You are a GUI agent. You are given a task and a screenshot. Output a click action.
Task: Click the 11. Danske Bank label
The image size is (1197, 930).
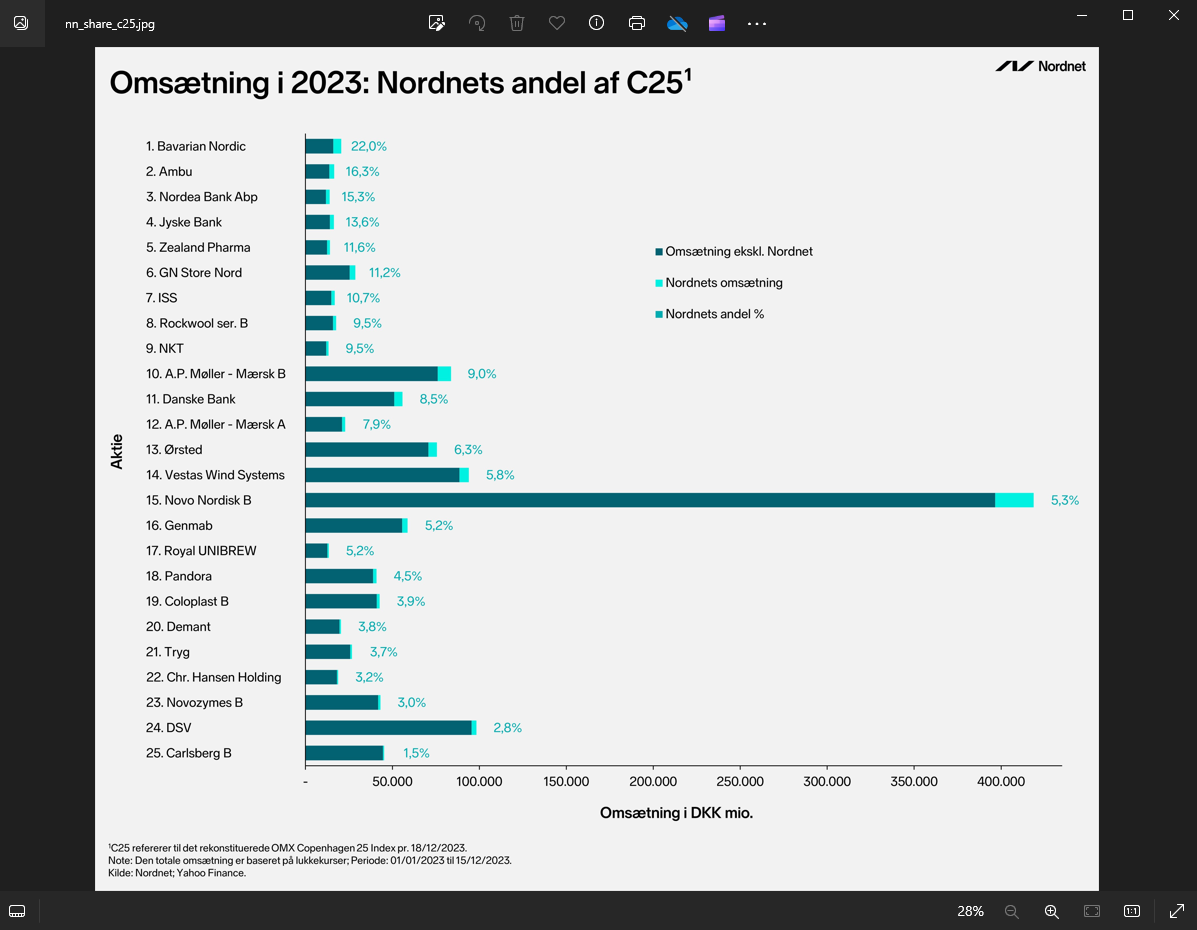190,399
